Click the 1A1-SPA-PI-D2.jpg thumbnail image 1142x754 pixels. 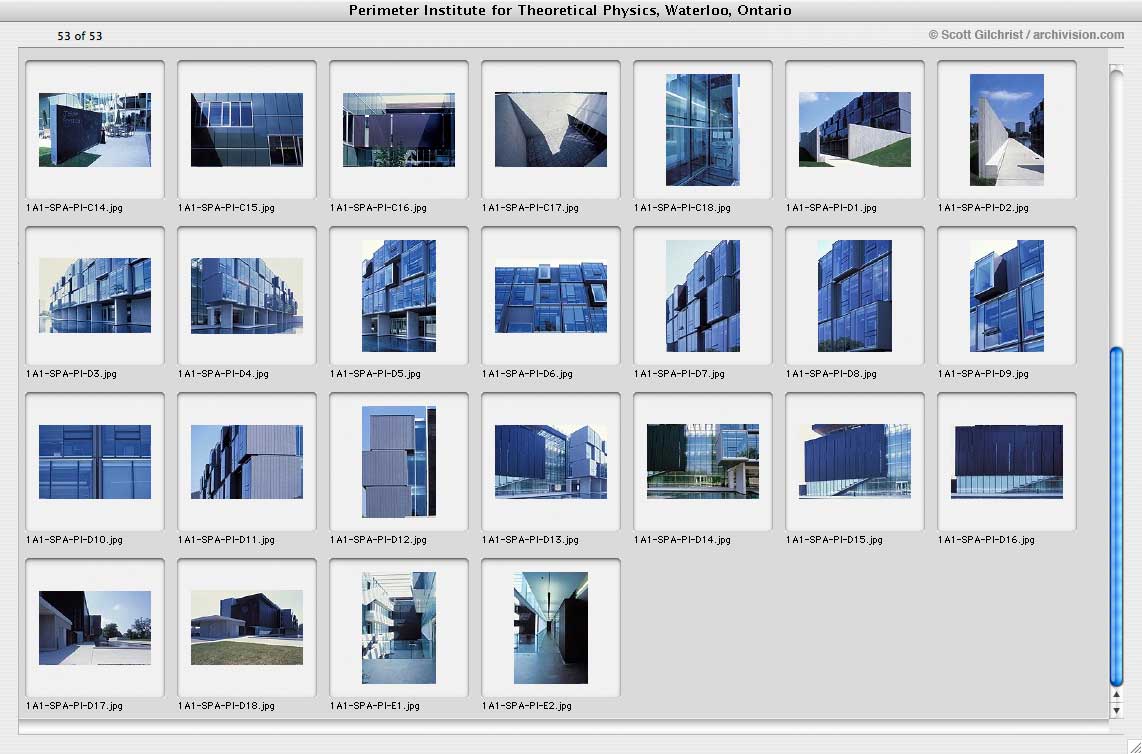tap(1007, 130)
